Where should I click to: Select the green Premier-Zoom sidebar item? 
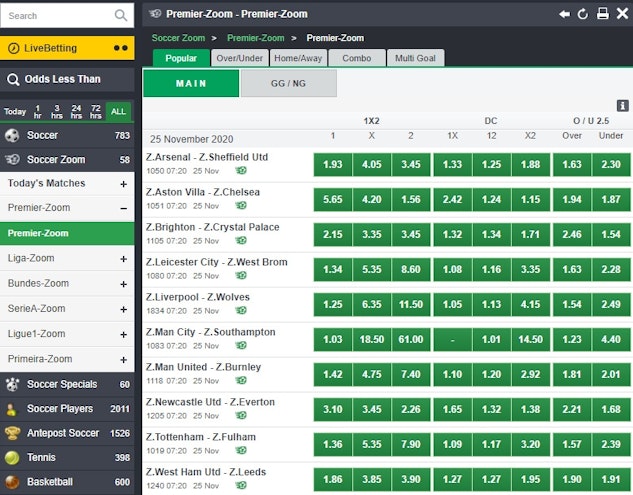(67, 233)
